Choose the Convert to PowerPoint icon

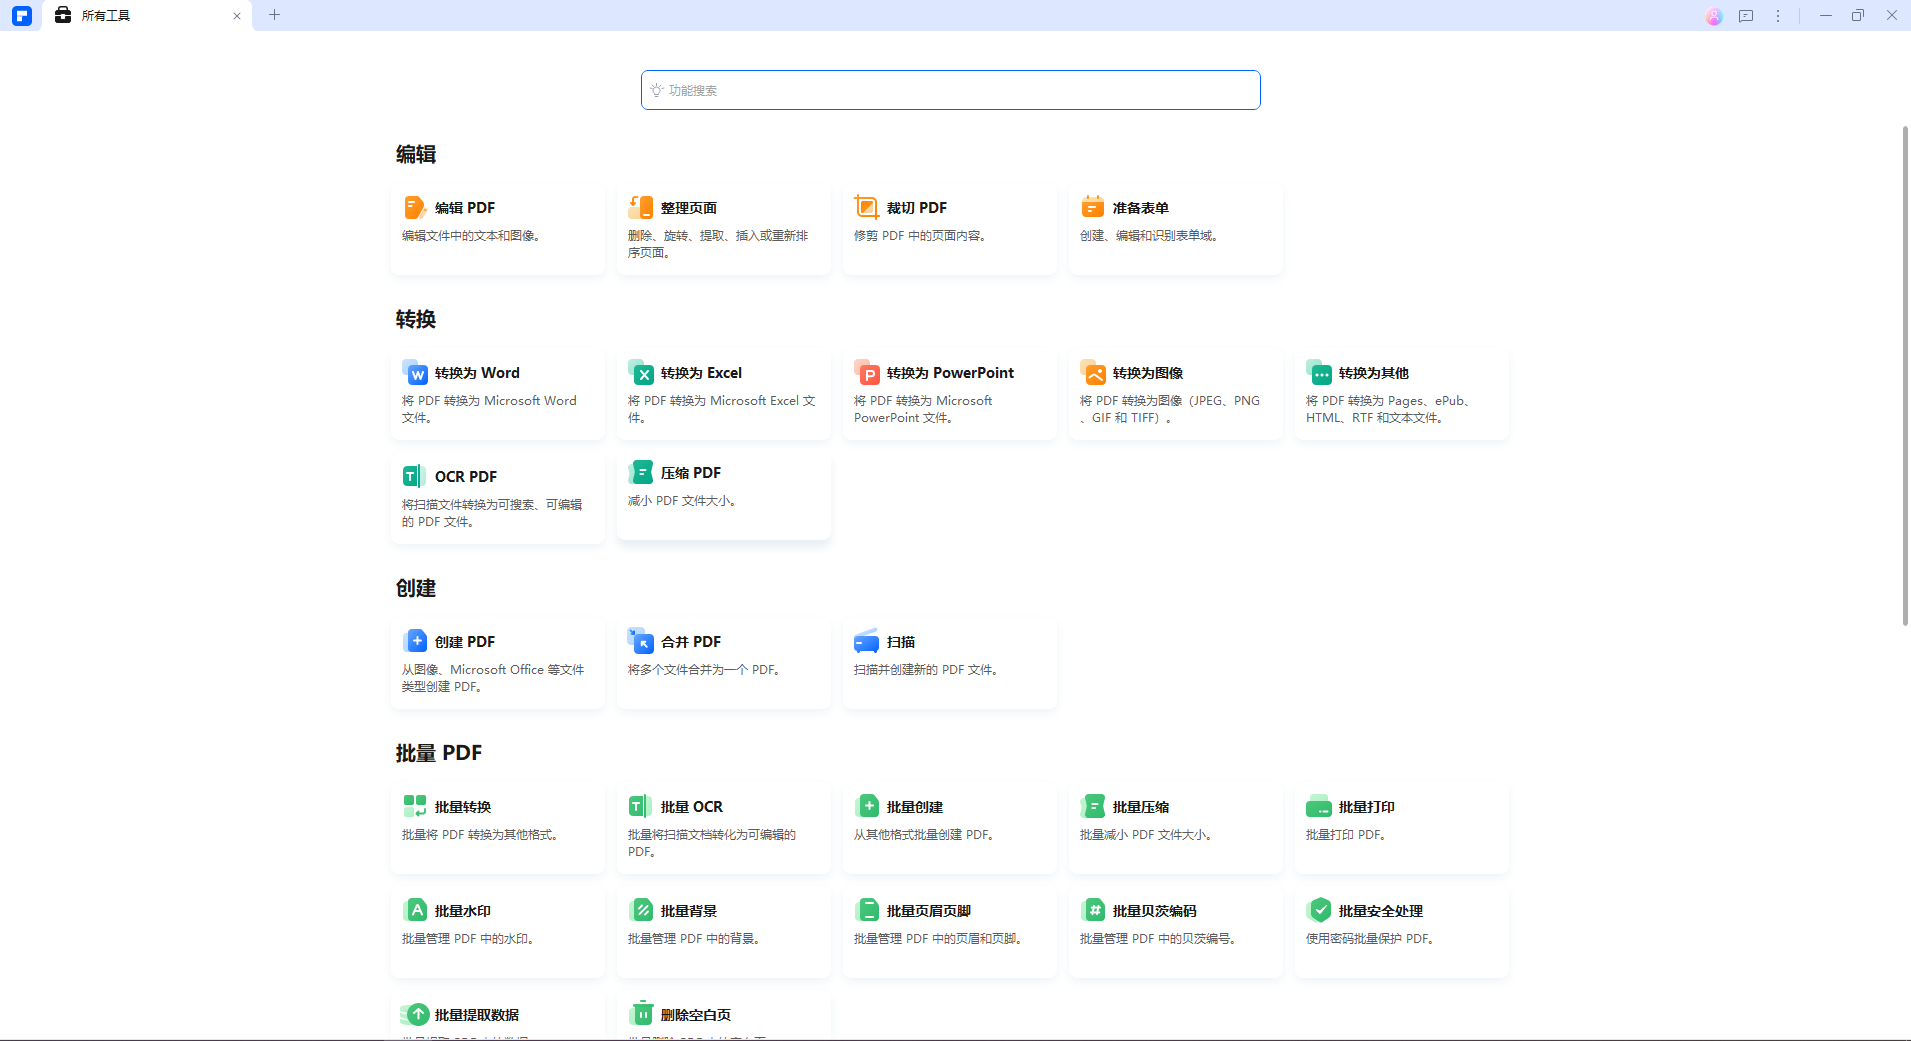pyautogui.click(x=867, y=373)
